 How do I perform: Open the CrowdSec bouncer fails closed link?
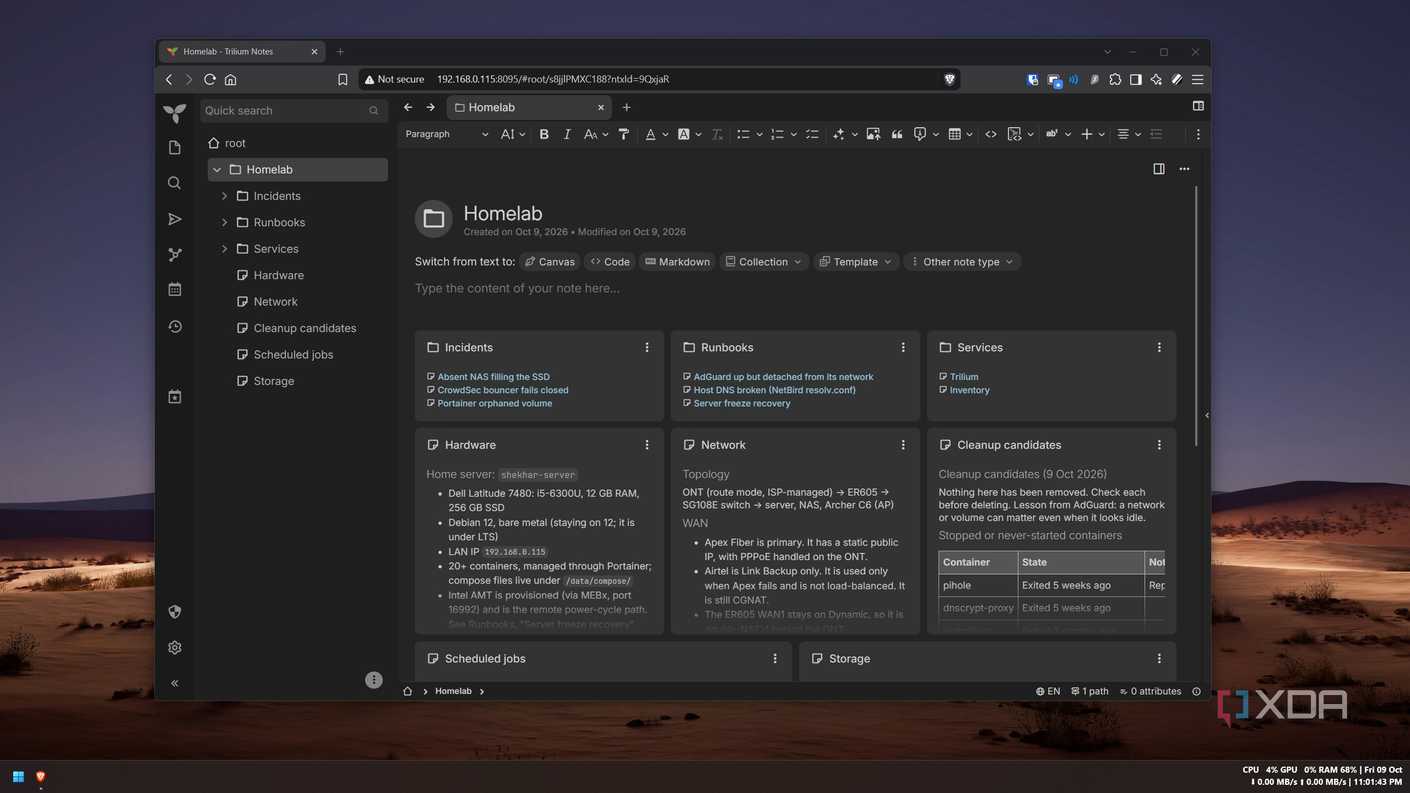(503, 390)
